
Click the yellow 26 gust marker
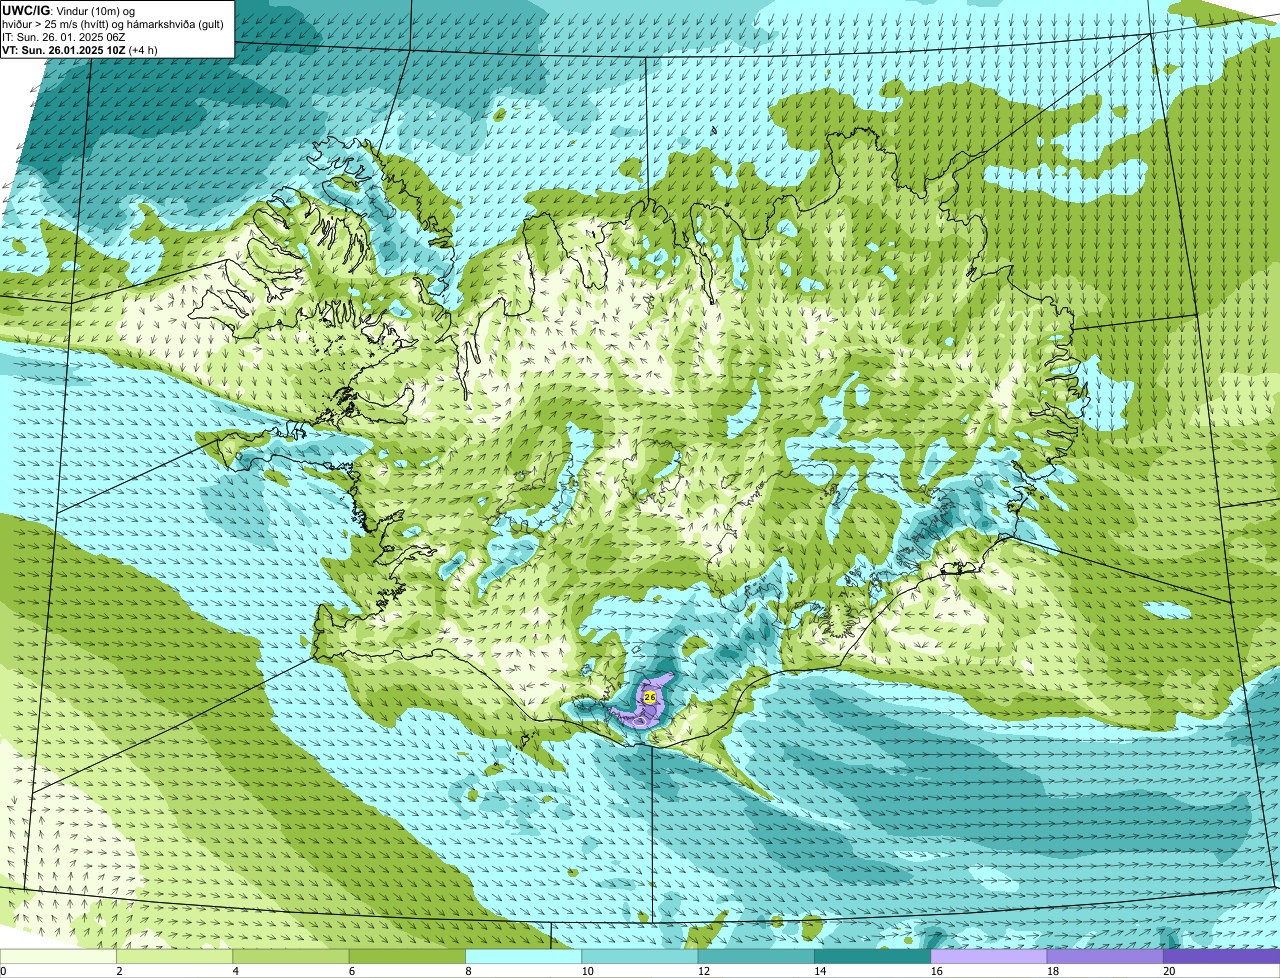coord(650,697)
